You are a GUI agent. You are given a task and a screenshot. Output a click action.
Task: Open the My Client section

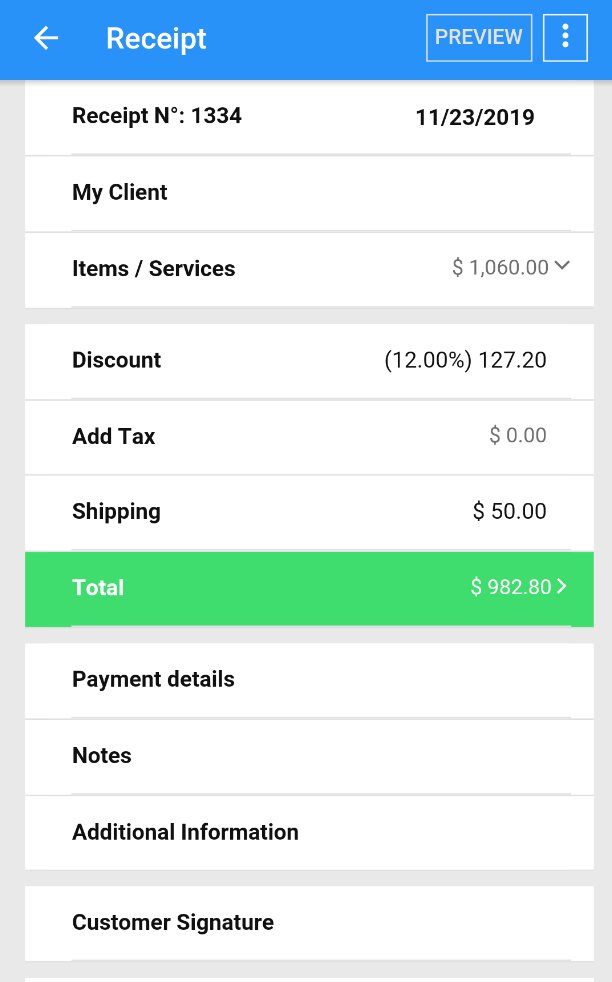click(x=120, y=193)
